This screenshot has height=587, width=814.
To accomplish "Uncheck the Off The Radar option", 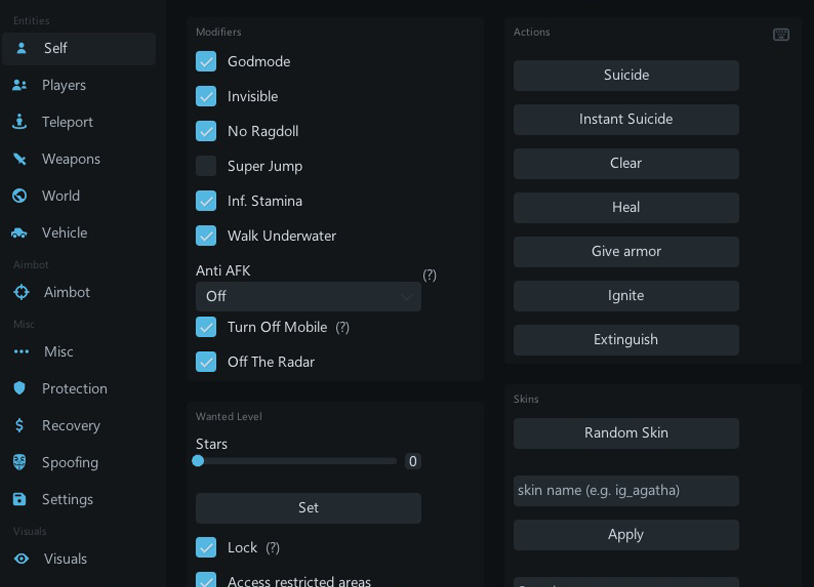I will click(x=206, y=362).
